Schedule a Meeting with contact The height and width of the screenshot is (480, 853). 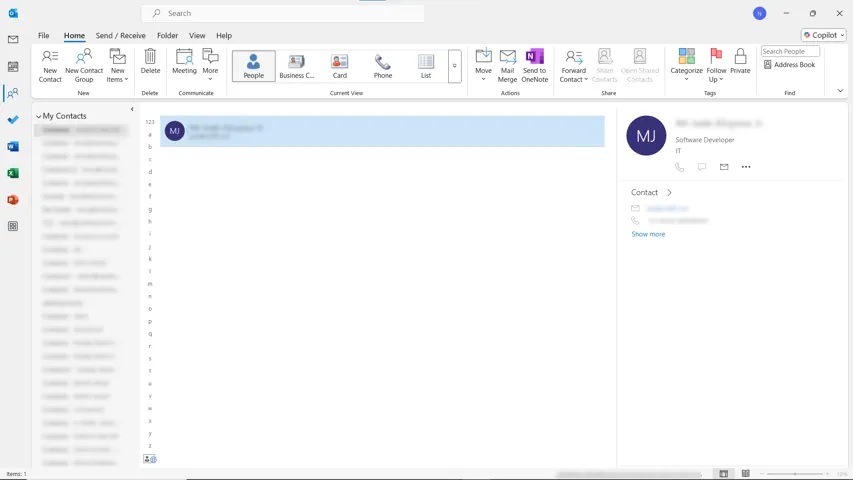(x=184, y=61)
